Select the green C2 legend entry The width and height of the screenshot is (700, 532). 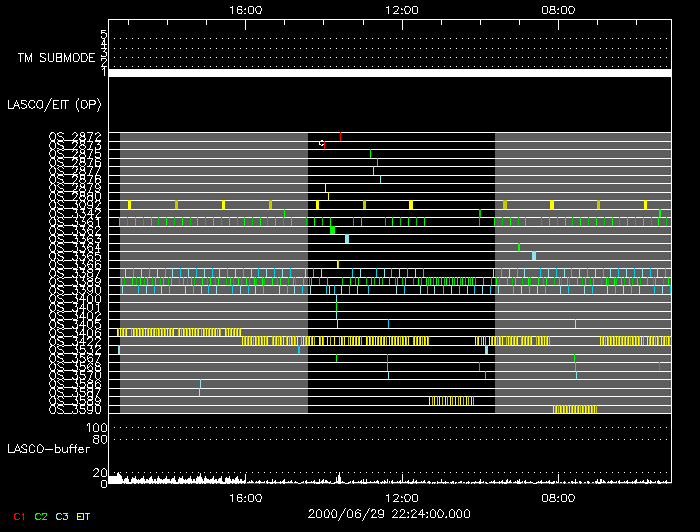point(41,516)
